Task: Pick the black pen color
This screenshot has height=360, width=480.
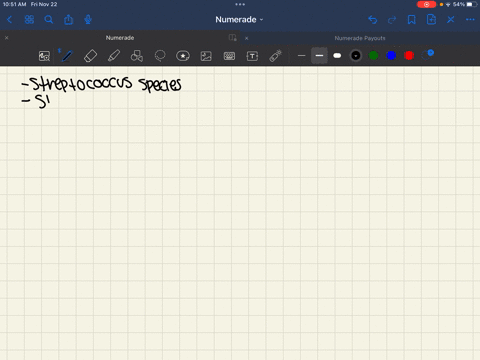Action: coord(356,56)
